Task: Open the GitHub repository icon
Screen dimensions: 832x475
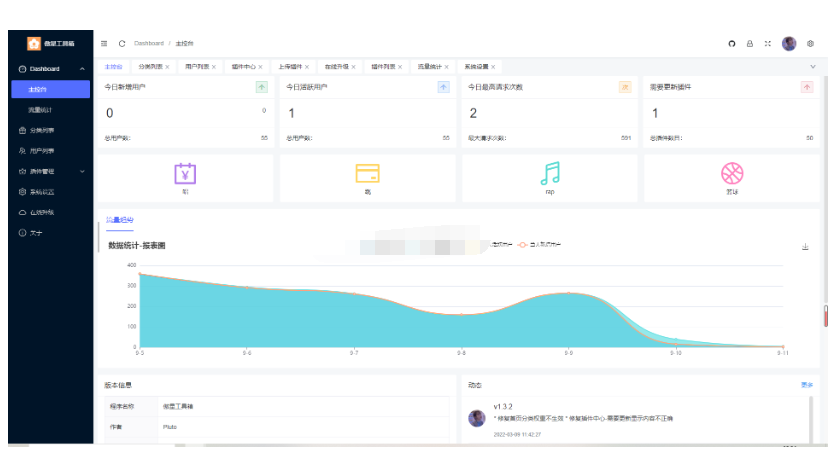Action: click(x=732, y=44)
